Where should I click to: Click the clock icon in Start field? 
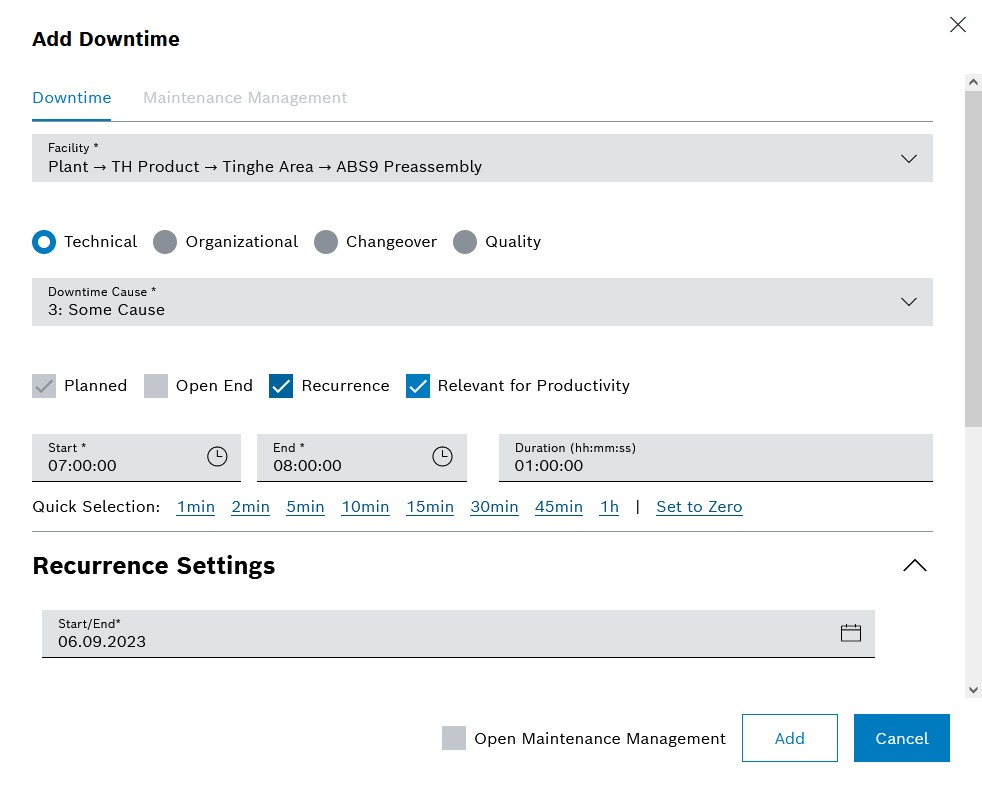coord(217,457)
